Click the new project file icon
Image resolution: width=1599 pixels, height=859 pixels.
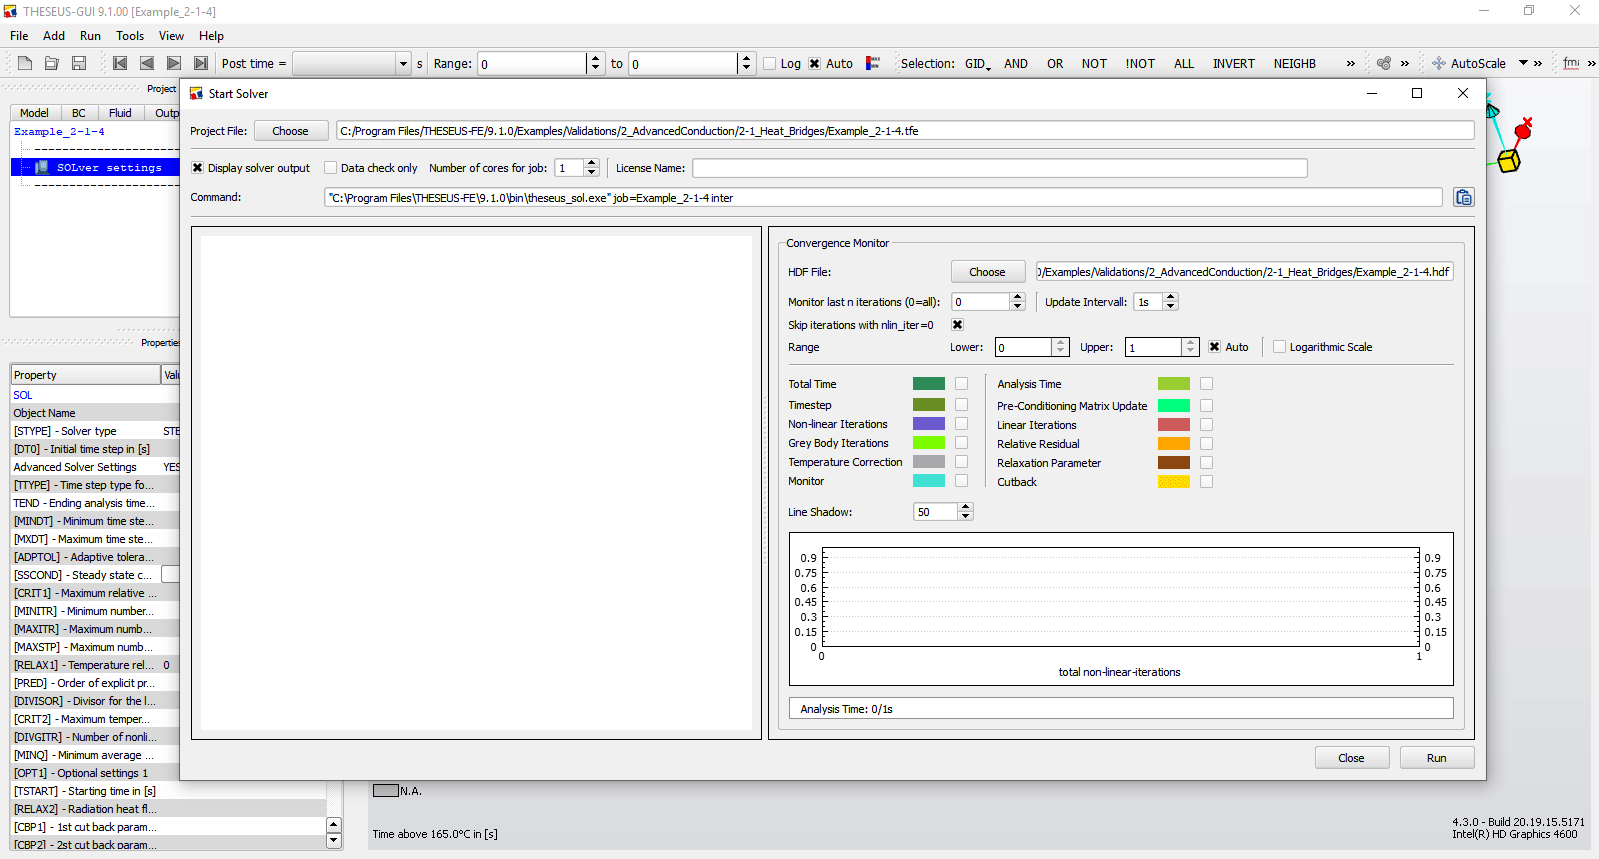25,63
